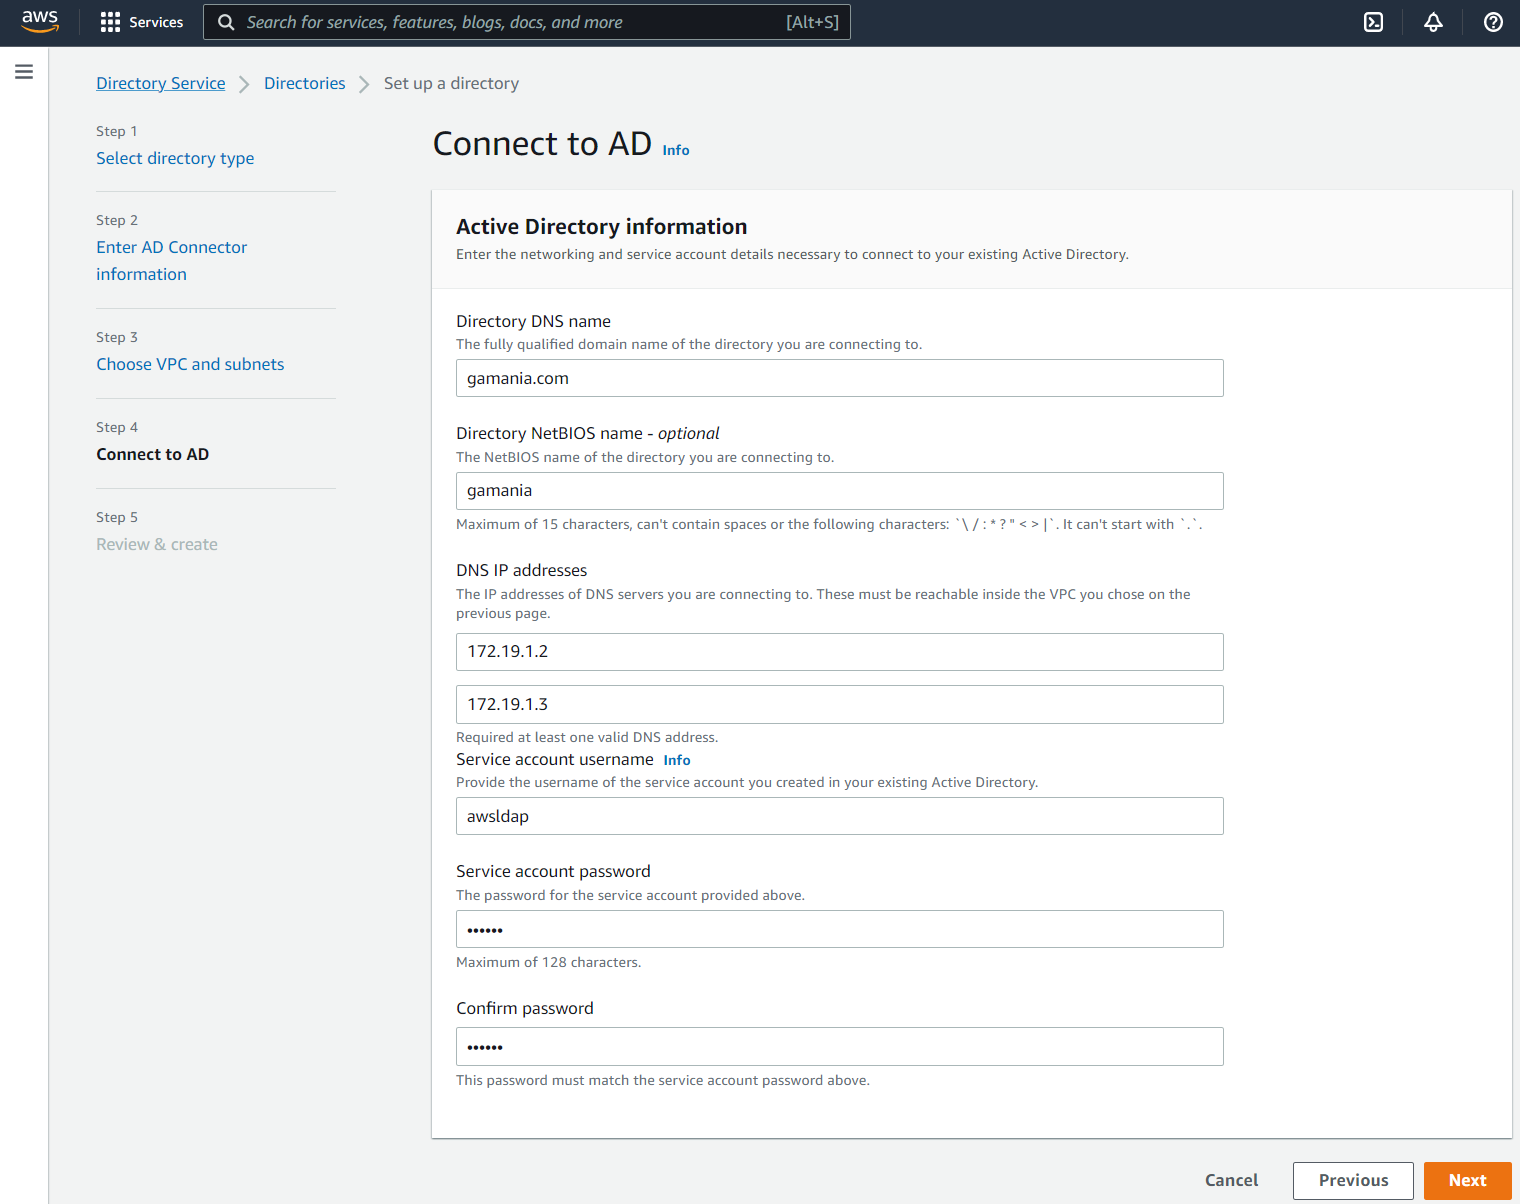Click Info next to Service account username
Screen dimensions: 1520x1204
676,760
